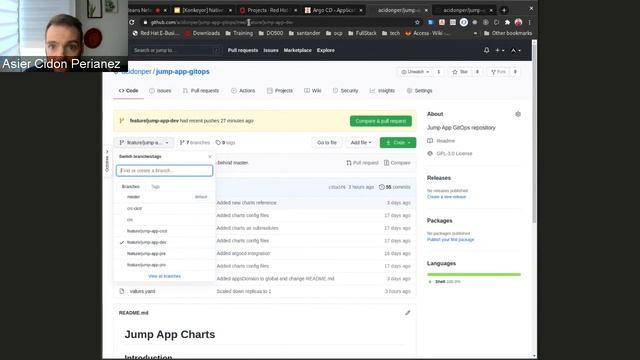Switch to the Tags tab in branch popup
Image resolution: width=640 pixels, height=360 pixels.
click(x=156, y=187)
